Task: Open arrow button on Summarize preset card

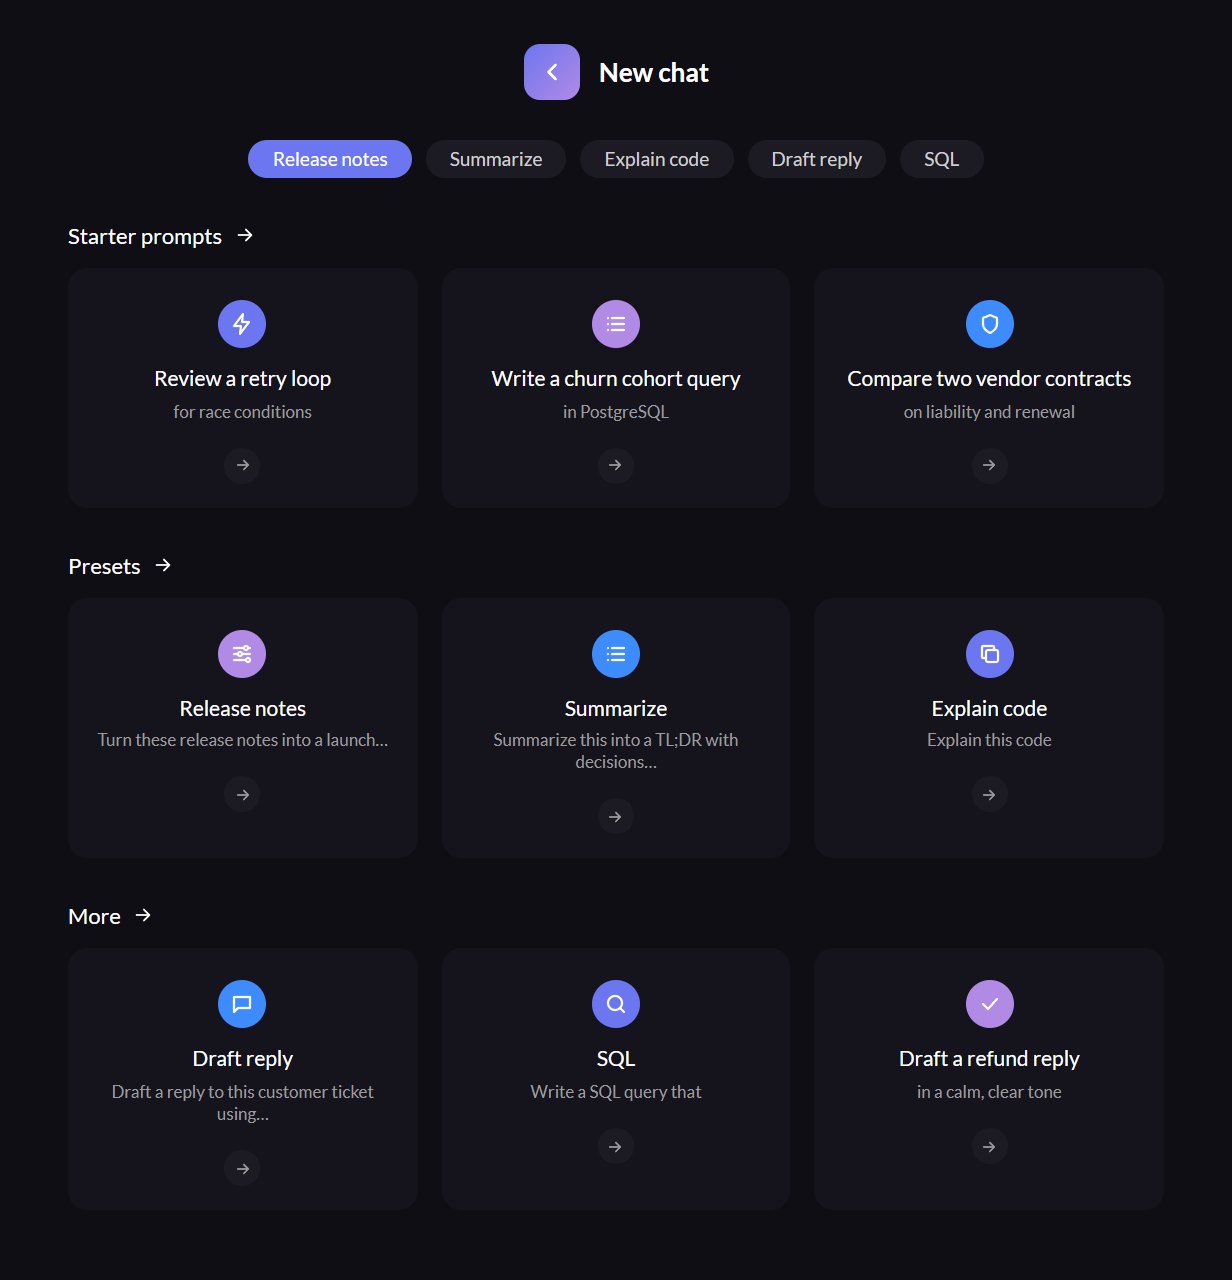Action: tap(616, 817)
